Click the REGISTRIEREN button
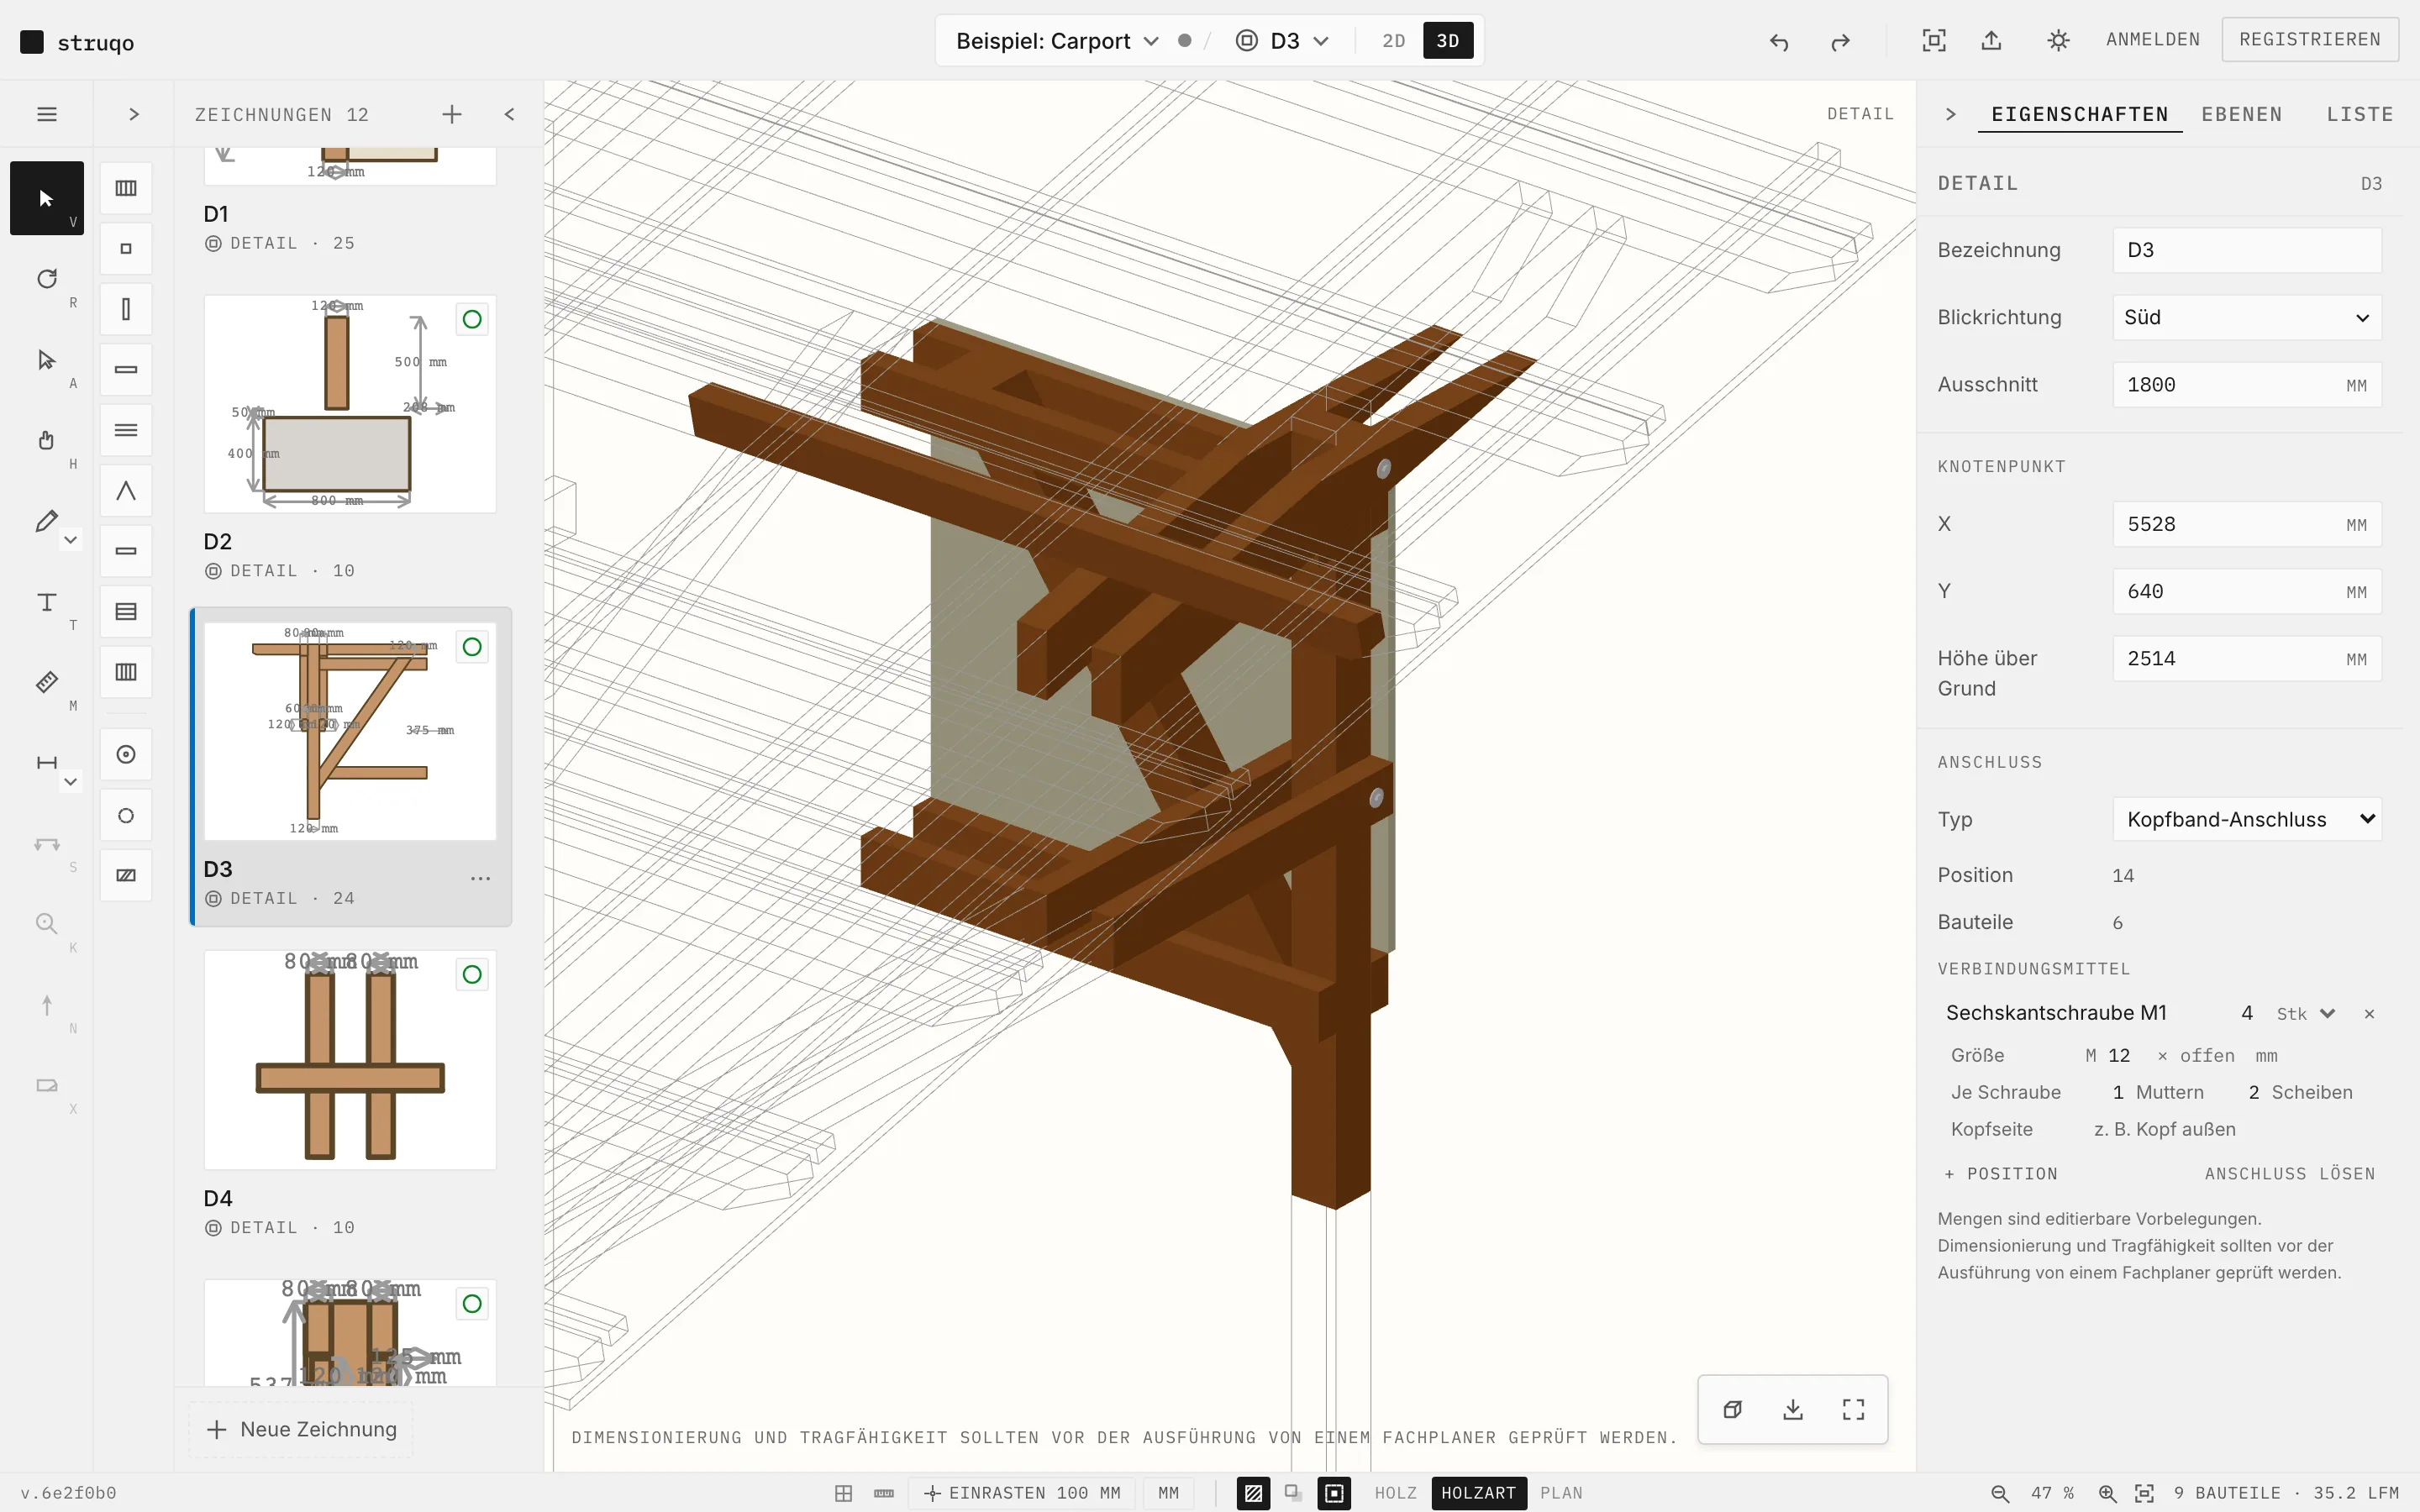The width and height of the screenshot is (2420, 1512). [x=2309, y=39]
